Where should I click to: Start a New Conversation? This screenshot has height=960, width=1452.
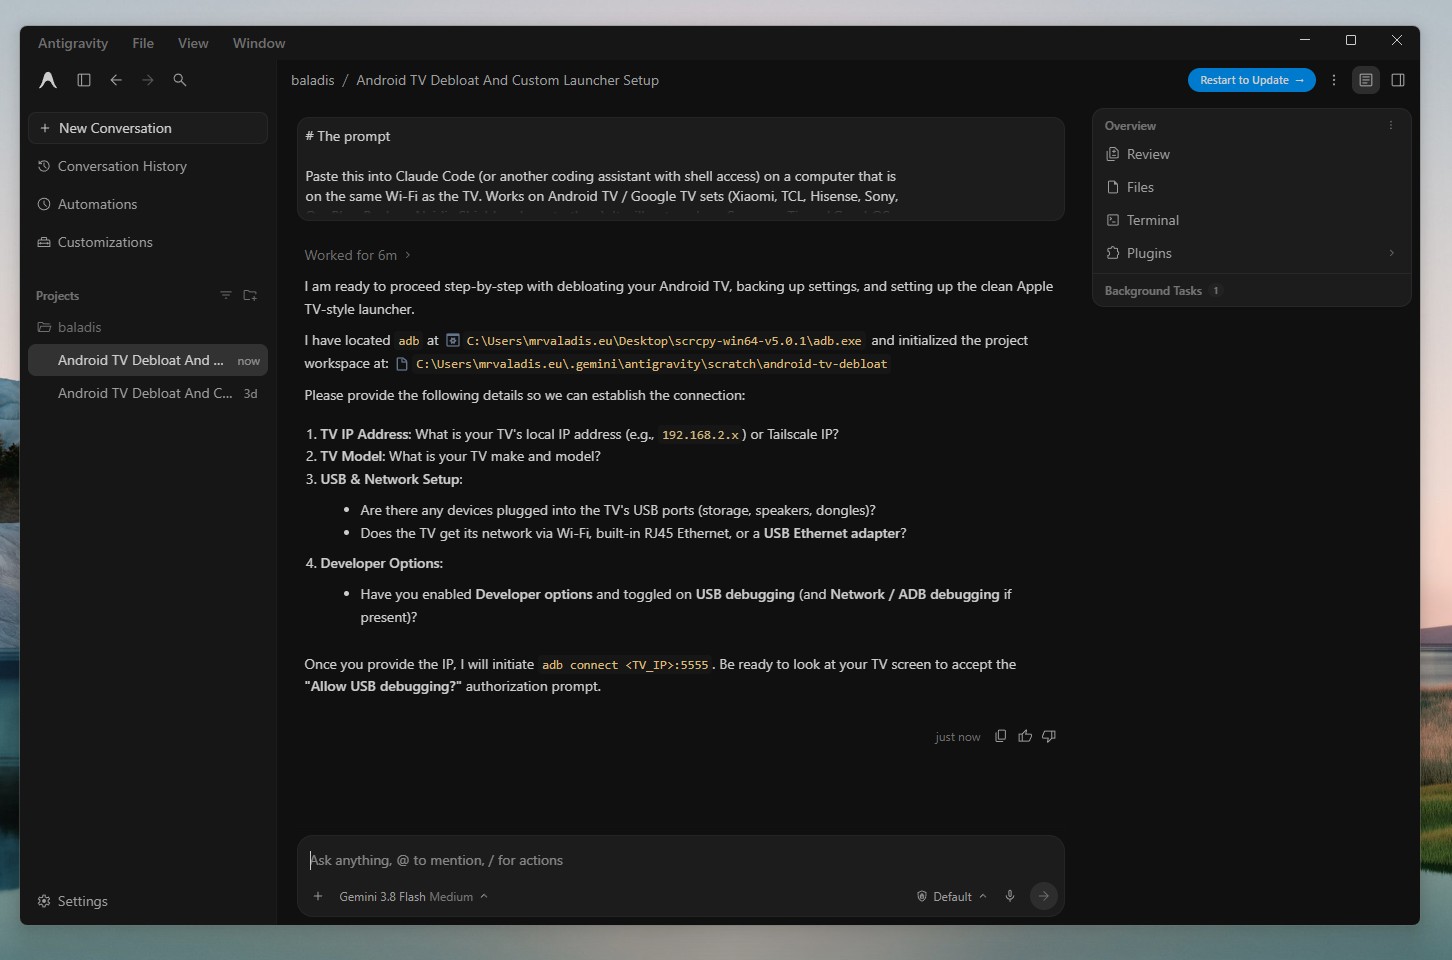click(x=148, y=128)
